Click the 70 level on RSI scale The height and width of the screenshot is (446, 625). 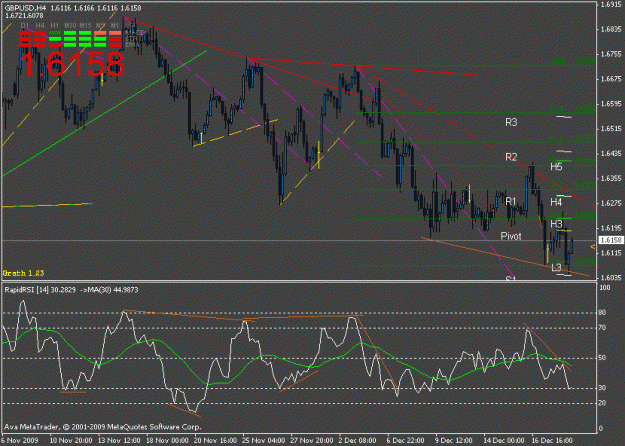603,328
